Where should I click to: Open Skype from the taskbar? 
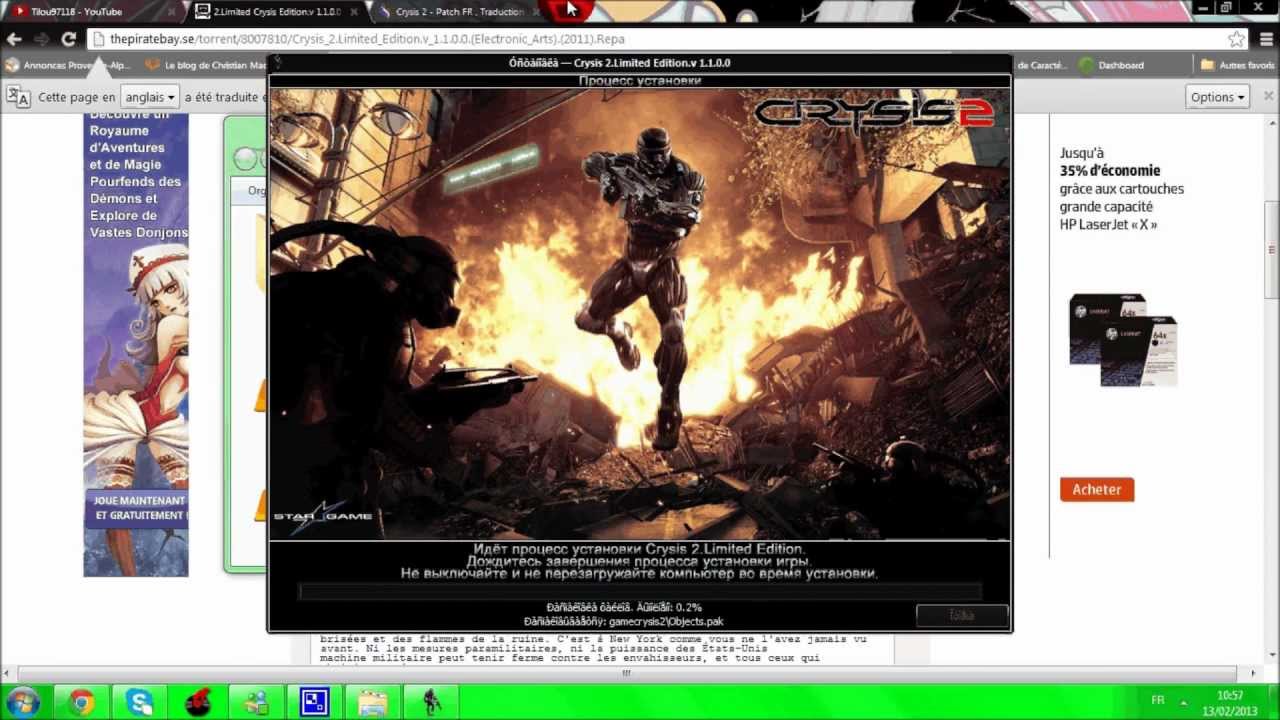click(139, 702)
